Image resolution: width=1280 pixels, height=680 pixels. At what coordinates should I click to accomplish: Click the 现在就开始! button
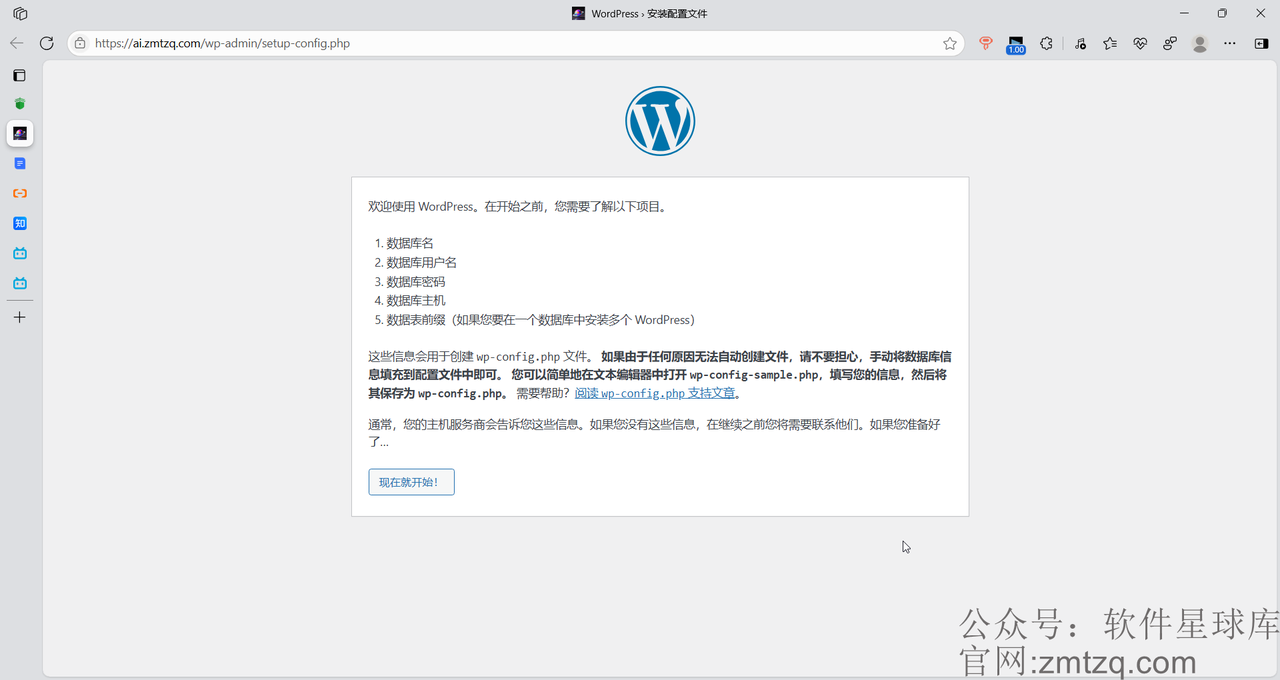(411, 482)
